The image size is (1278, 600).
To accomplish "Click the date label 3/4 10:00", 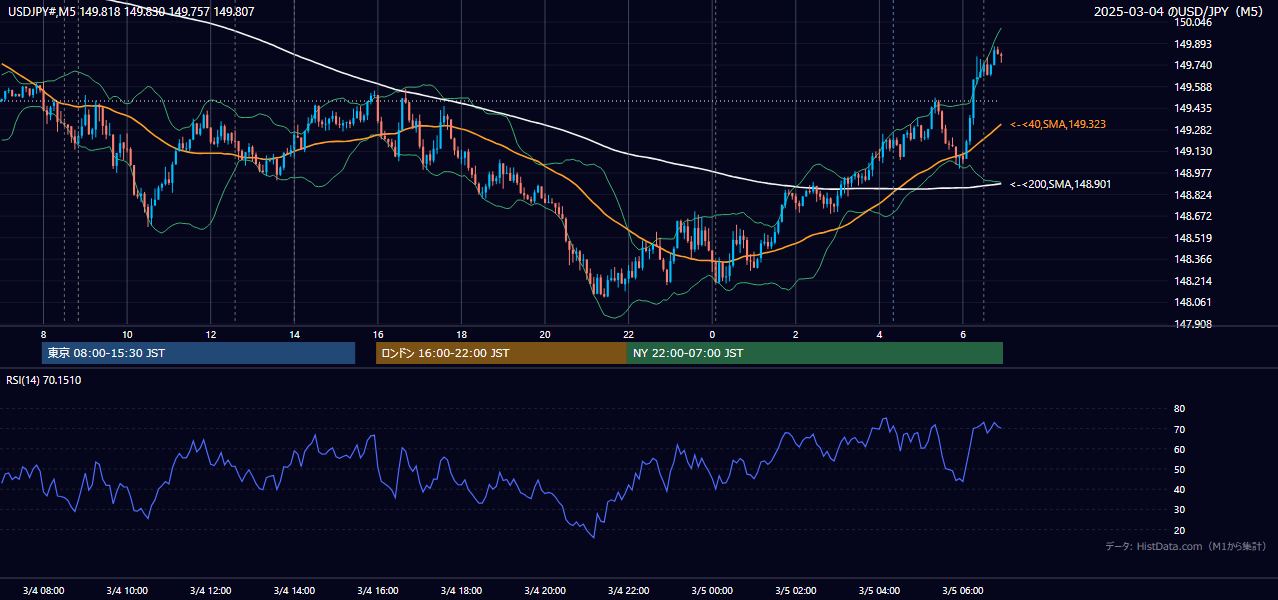I will [x=127, y=590].
